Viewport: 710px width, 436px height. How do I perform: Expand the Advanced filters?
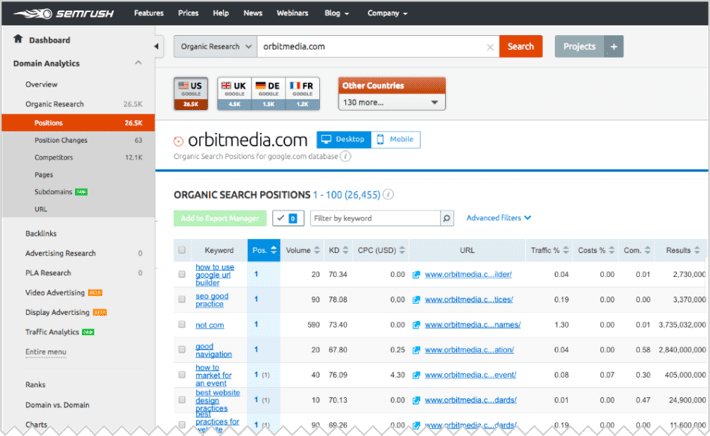click(x=499, y=218)
